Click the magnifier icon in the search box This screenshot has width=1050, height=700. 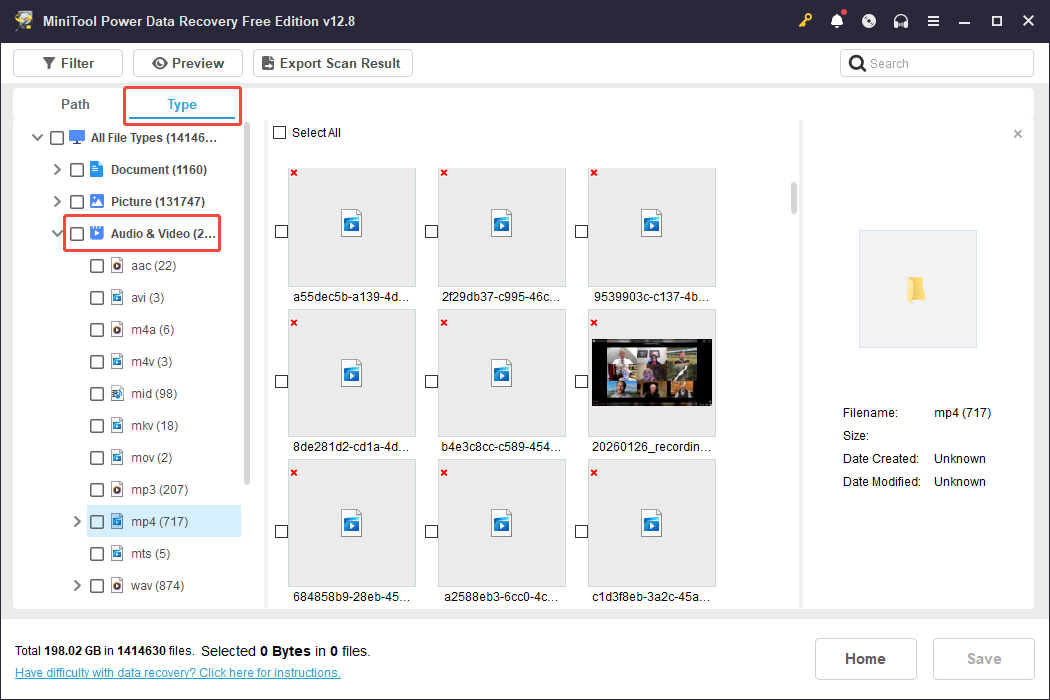[857, 62]
